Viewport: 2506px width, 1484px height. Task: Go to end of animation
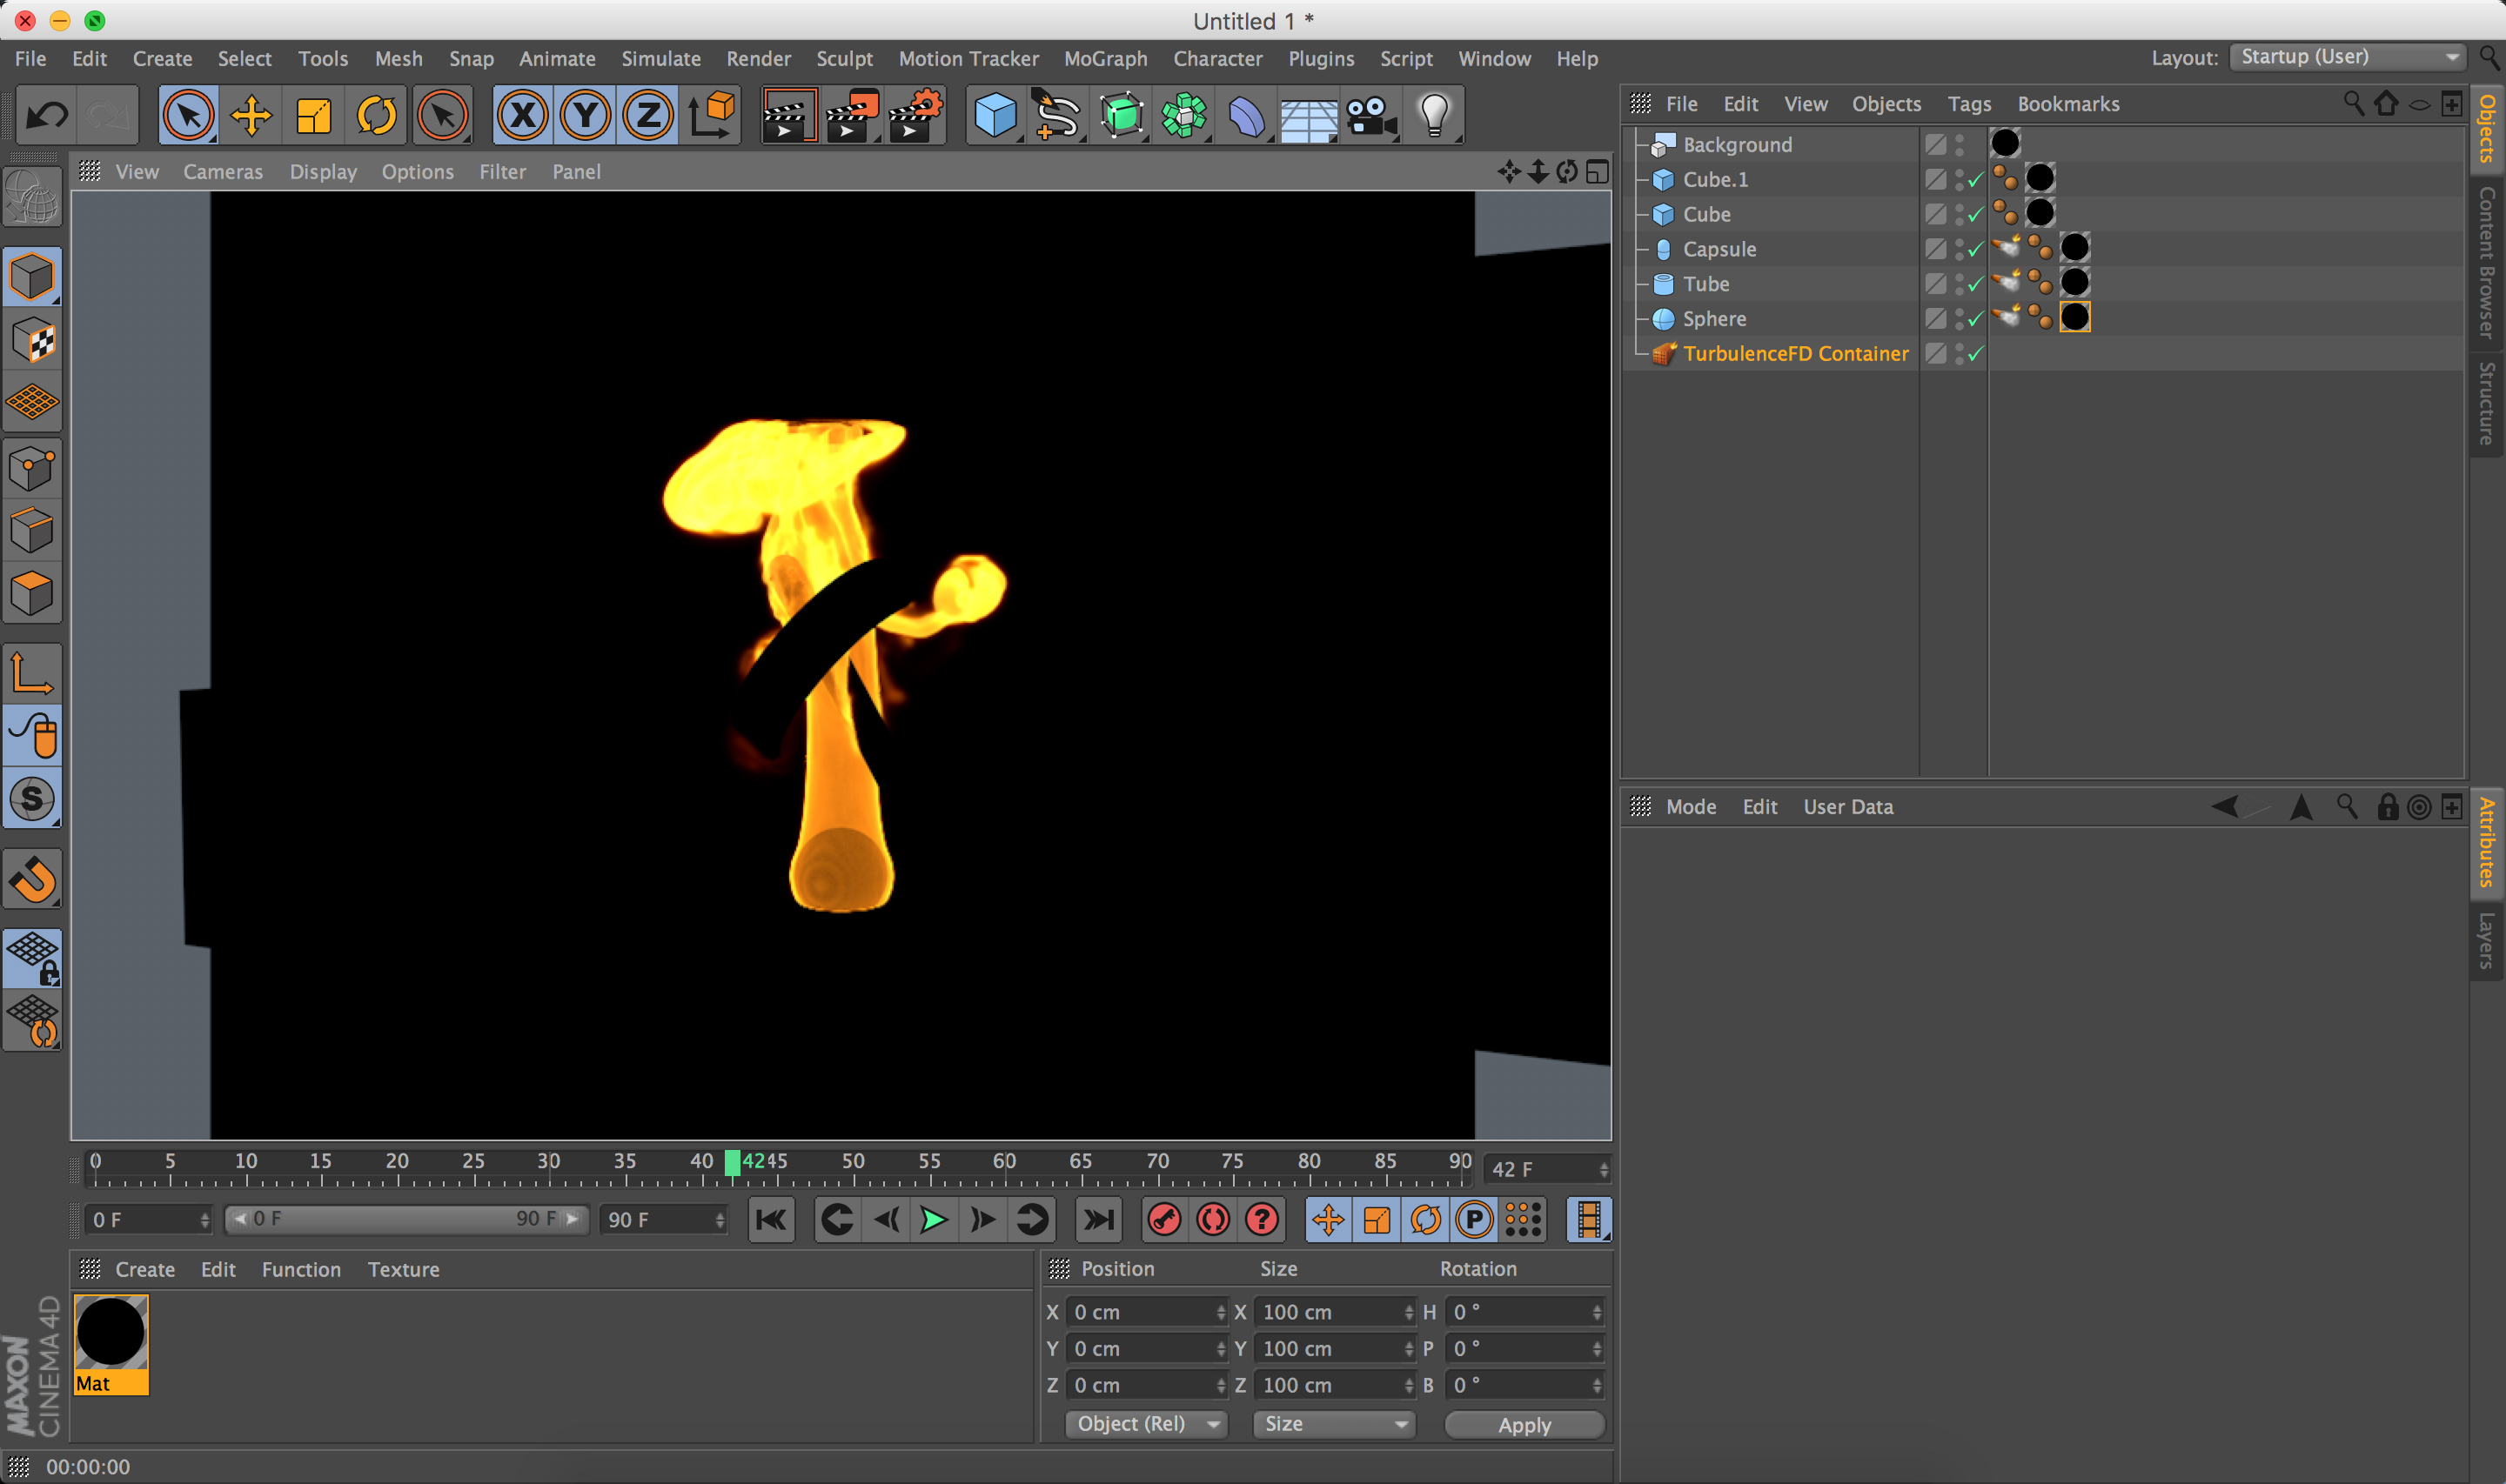(x=1098, y=1220)
